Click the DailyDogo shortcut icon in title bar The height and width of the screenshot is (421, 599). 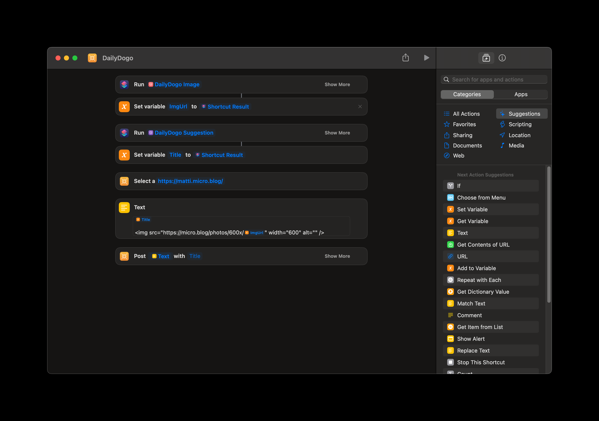click(92, 58)
